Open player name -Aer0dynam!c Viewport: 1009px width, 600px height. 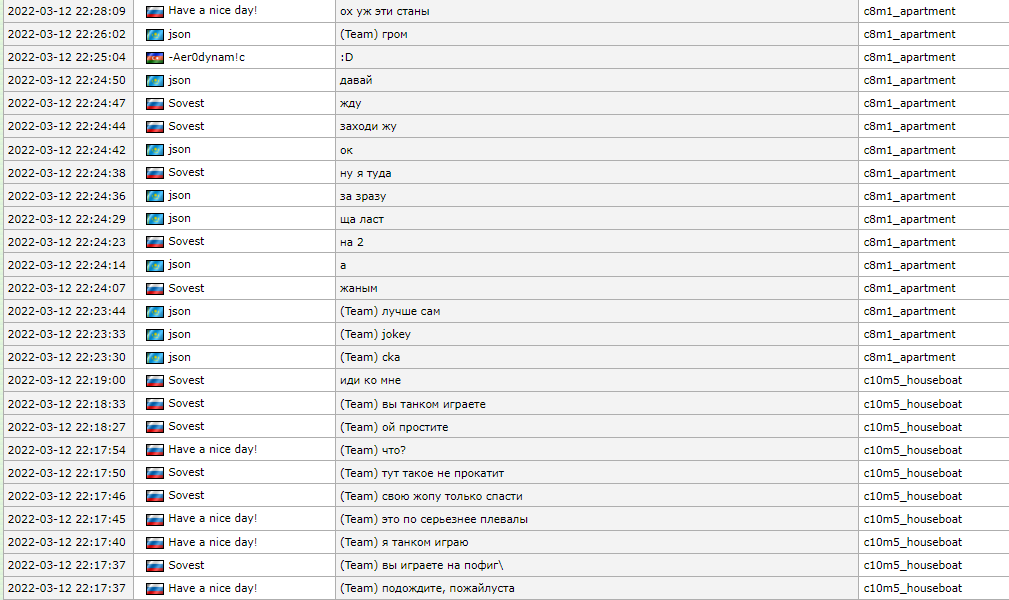206,57
